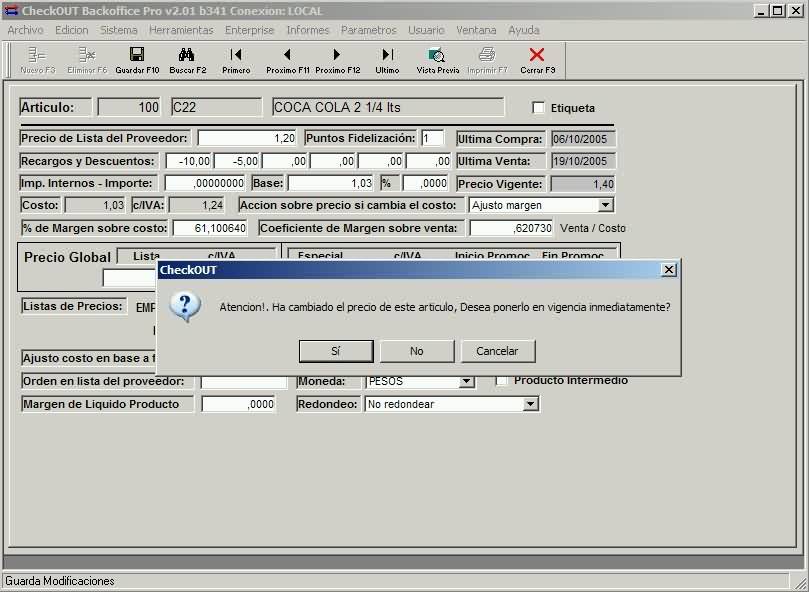
Task: Click the article code field C22
Action: pyautogui.click(x=217, y=107)
